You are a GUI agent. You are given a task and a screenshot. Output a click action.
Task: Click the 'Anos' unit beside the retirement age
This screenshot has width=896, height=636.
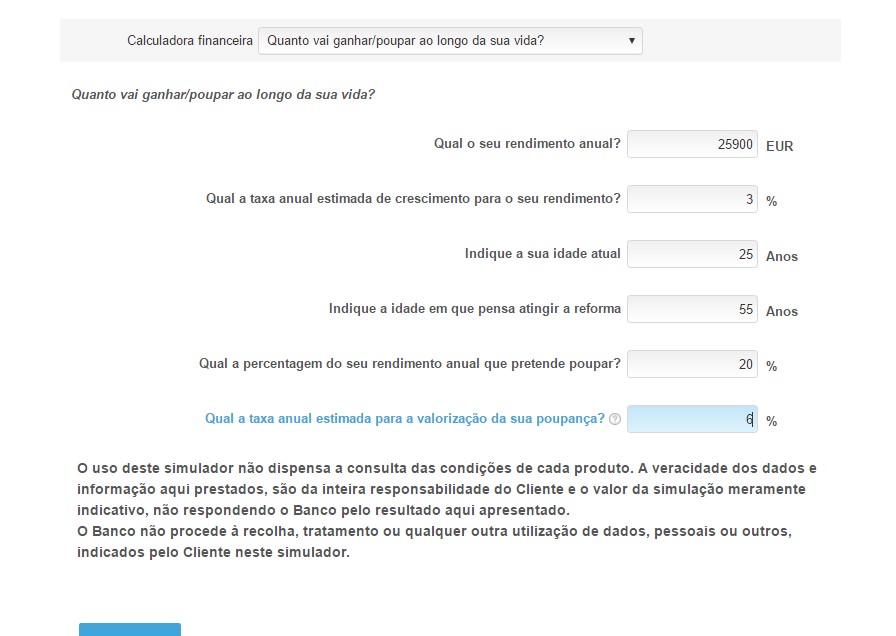(x=781, y=311)
